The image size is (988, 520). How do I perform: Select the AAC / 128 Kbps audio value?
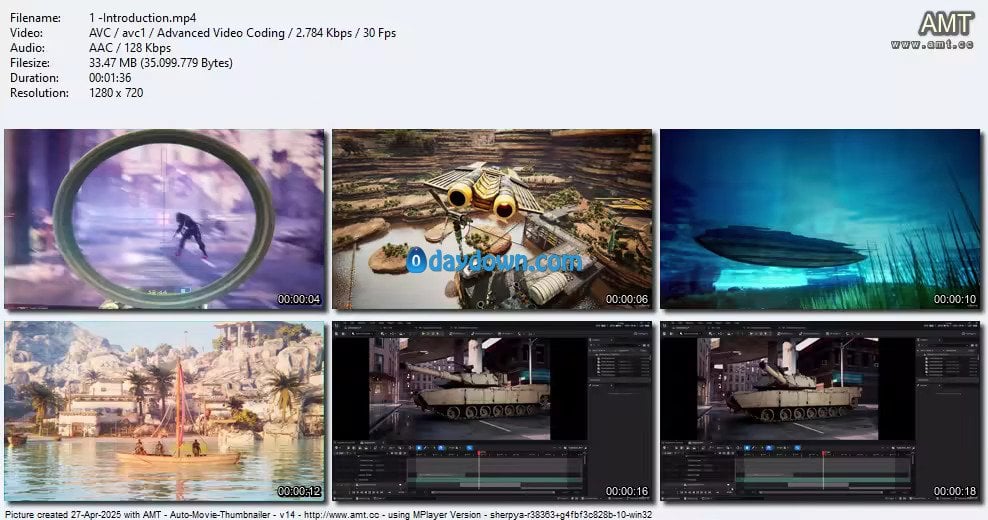130,48
